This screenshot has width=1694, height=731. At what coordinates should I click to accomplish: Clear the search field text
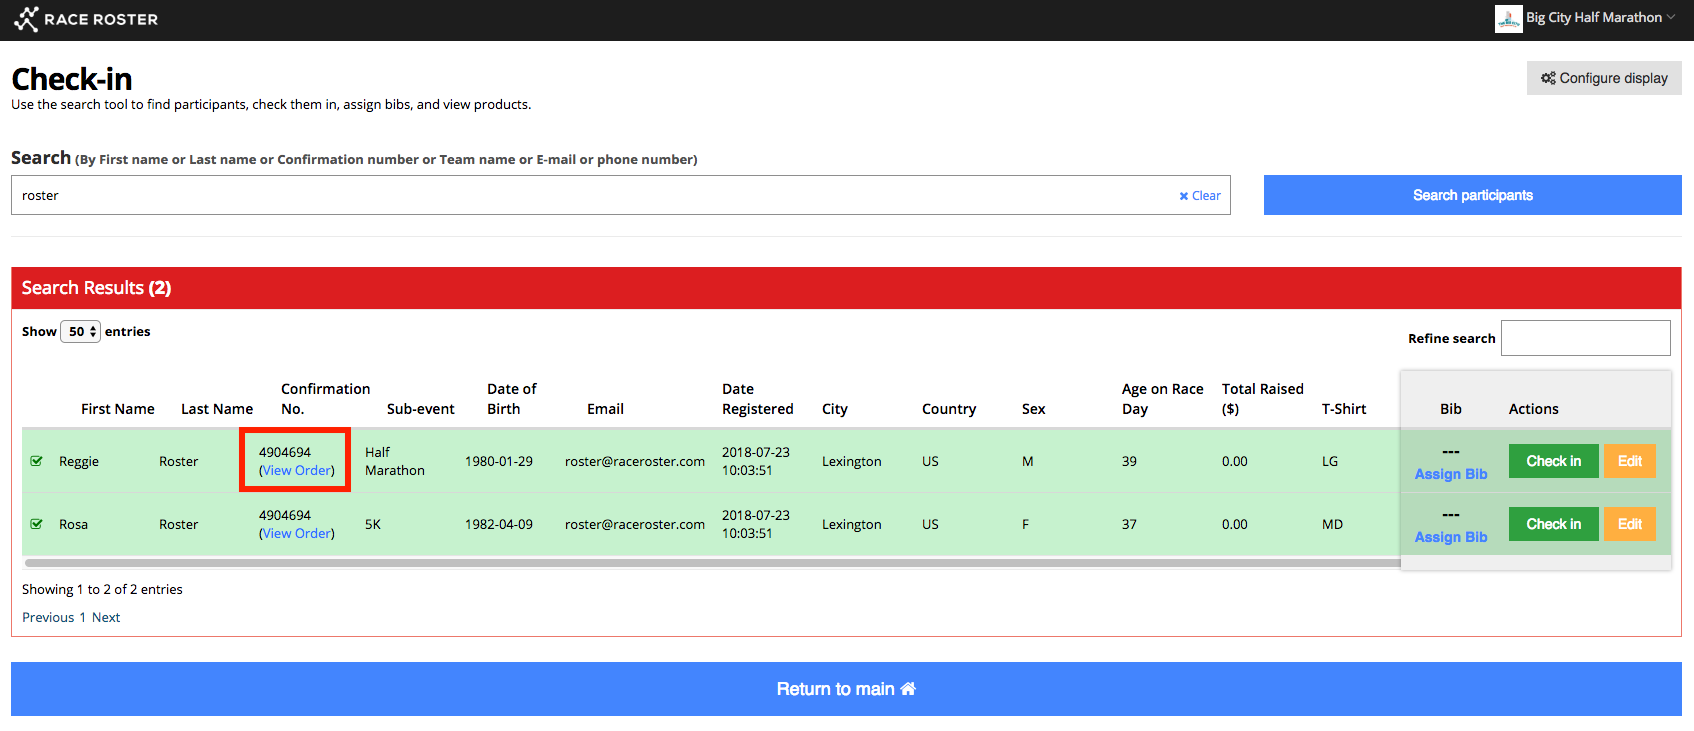1200,196
